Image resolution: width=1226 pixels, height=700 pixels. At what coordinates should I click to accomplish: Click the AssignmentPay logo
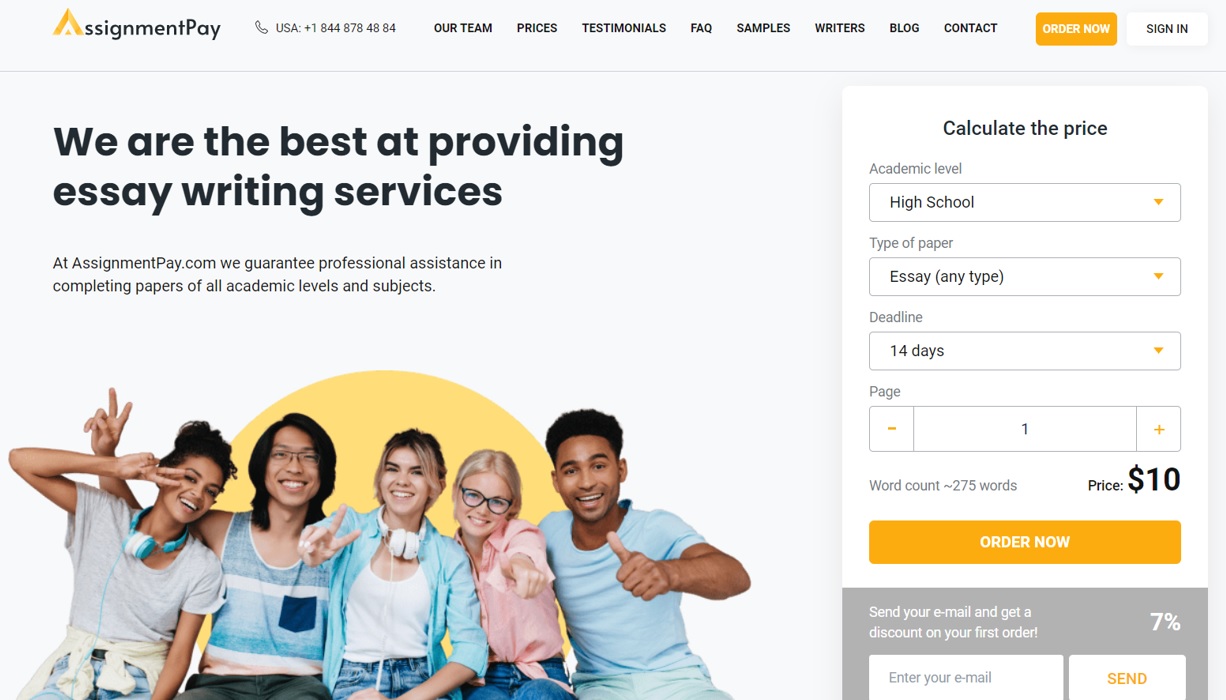137,25
